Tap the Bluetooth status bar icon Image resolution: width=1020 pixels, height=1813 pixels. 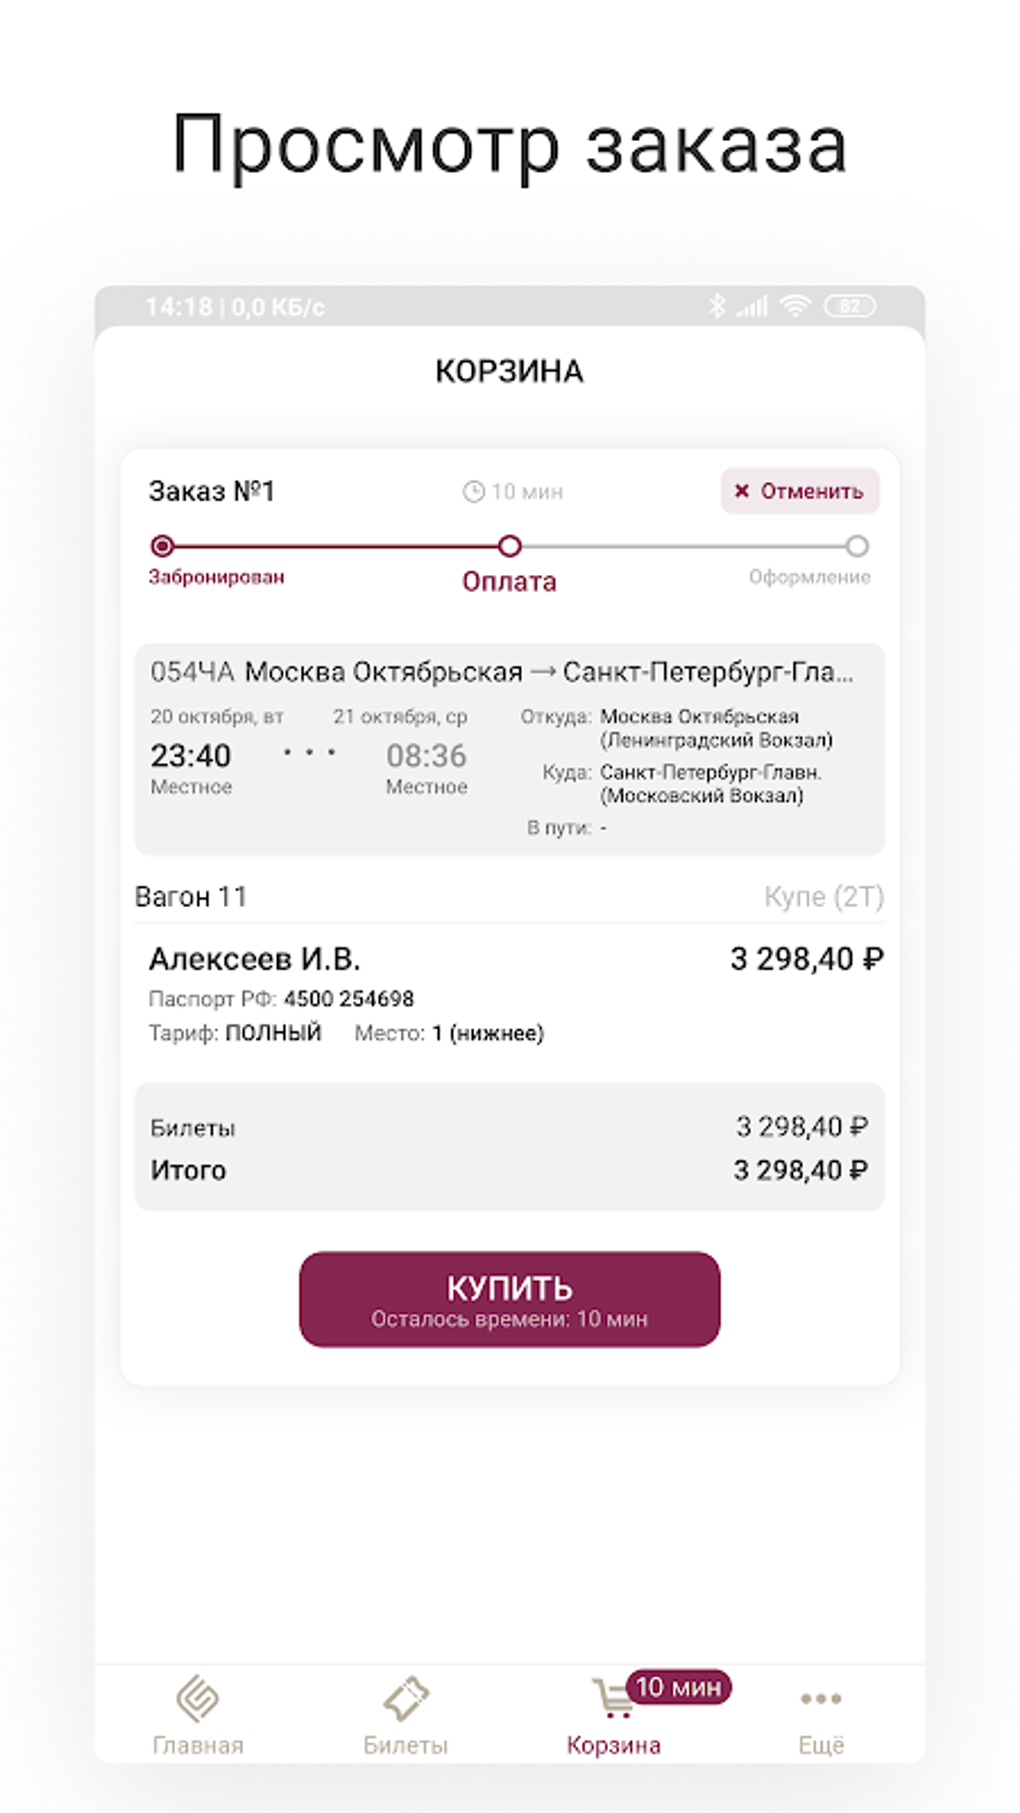[x=716, y=306]
